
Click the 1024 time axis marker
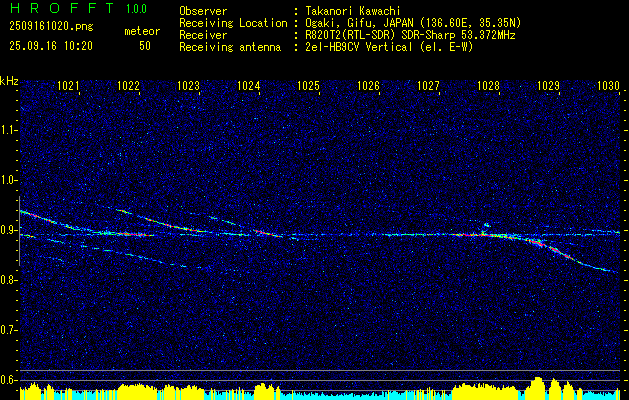click(248, 85)
